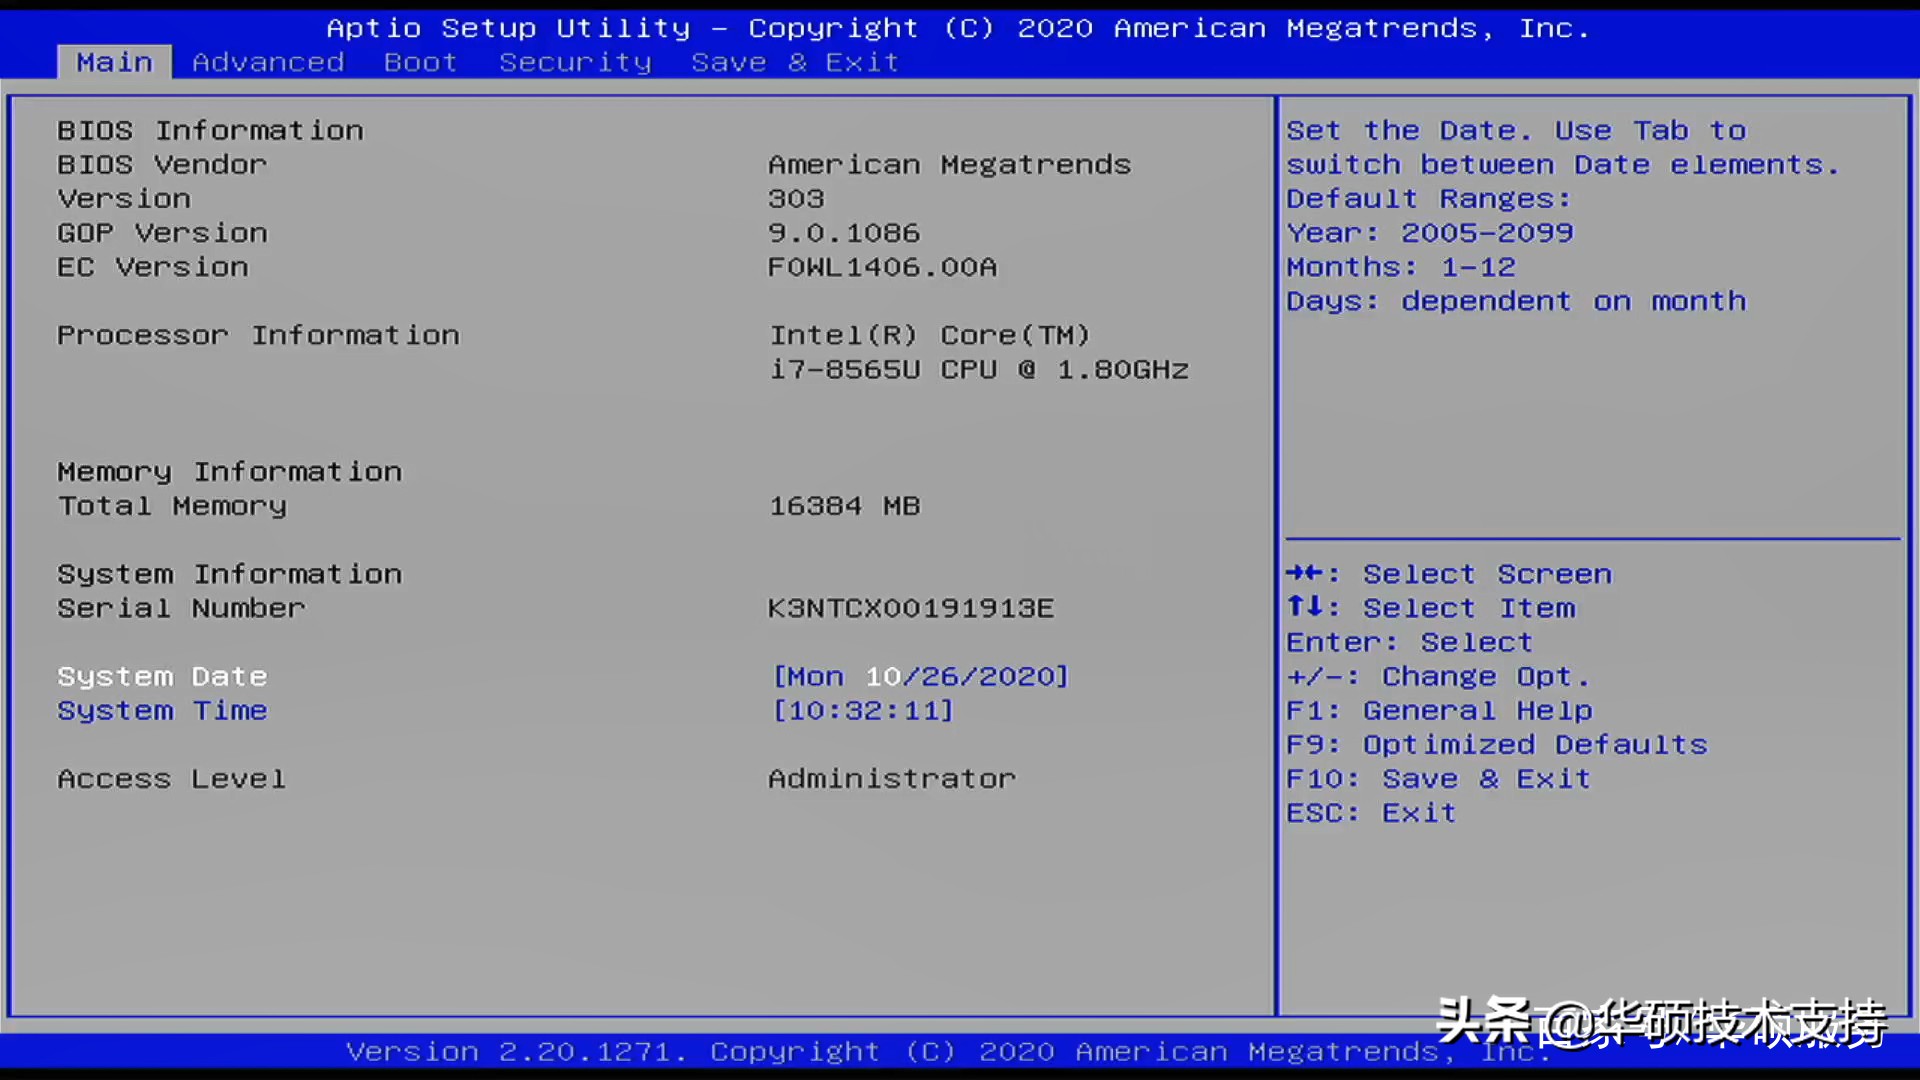Open Security settings menu
This screenshot has width=1920, height=1080.
[576, 62]
